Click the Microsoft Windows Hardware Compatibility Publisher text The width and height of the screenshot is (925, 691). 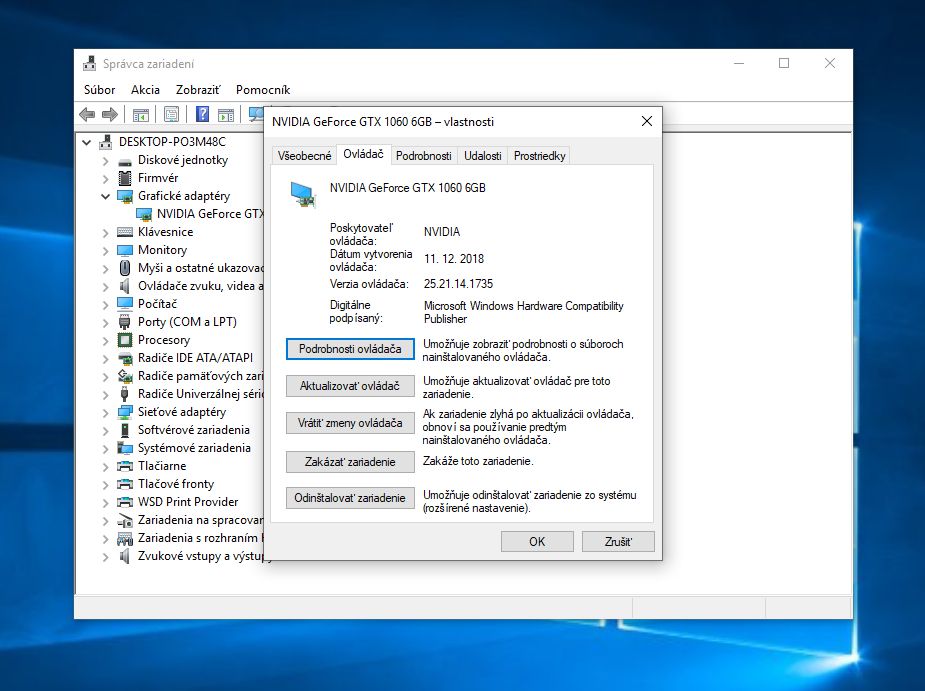(x=523, y=312)
